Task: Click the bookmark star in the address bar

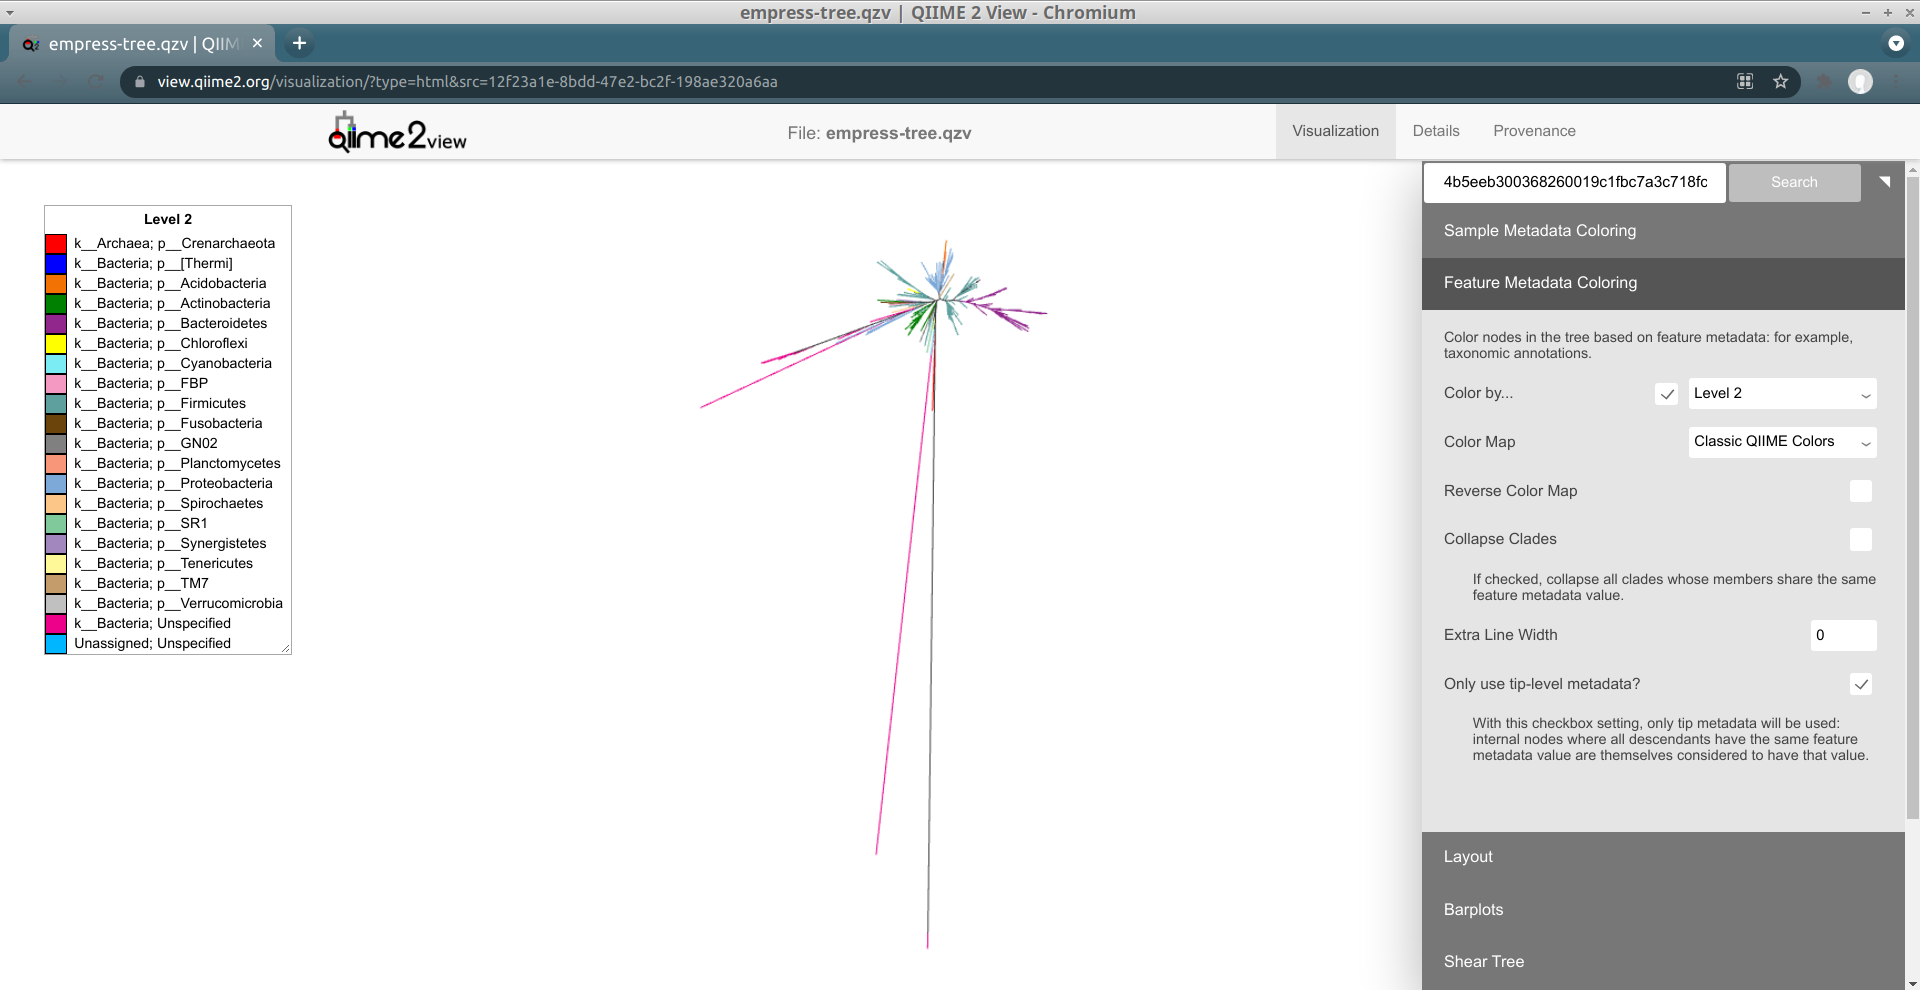Action: click(x=1780, y=82)
